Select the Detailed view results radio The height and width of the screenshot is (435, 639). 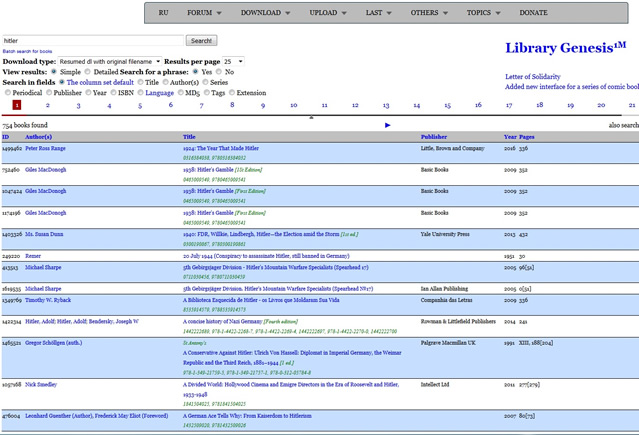(x=88, y=72)
